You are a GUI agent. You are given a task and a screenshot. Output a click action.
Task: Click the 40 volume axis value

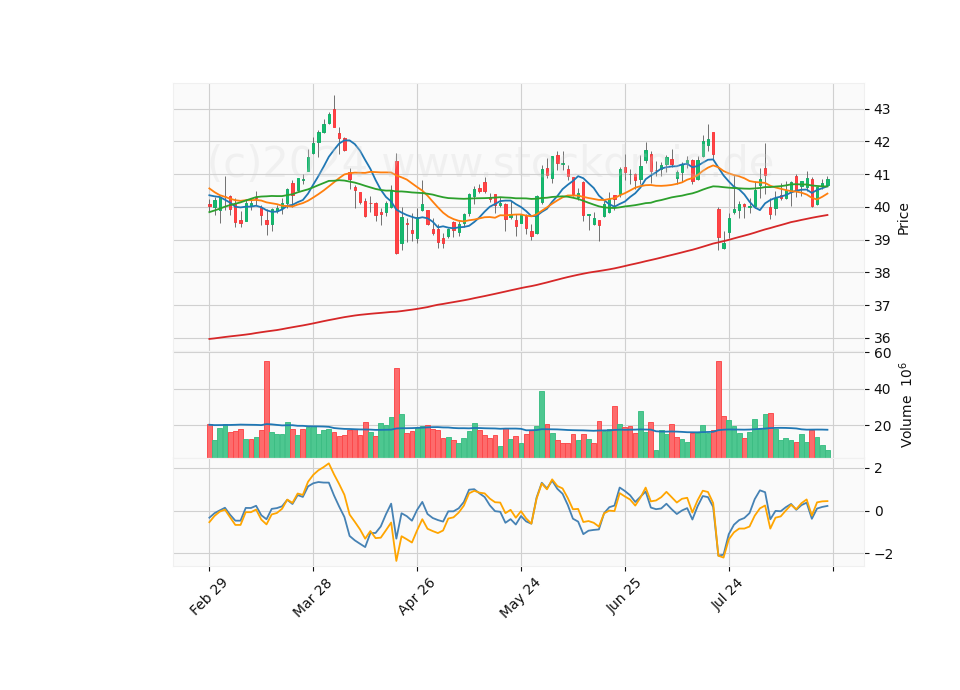(882, 389)
